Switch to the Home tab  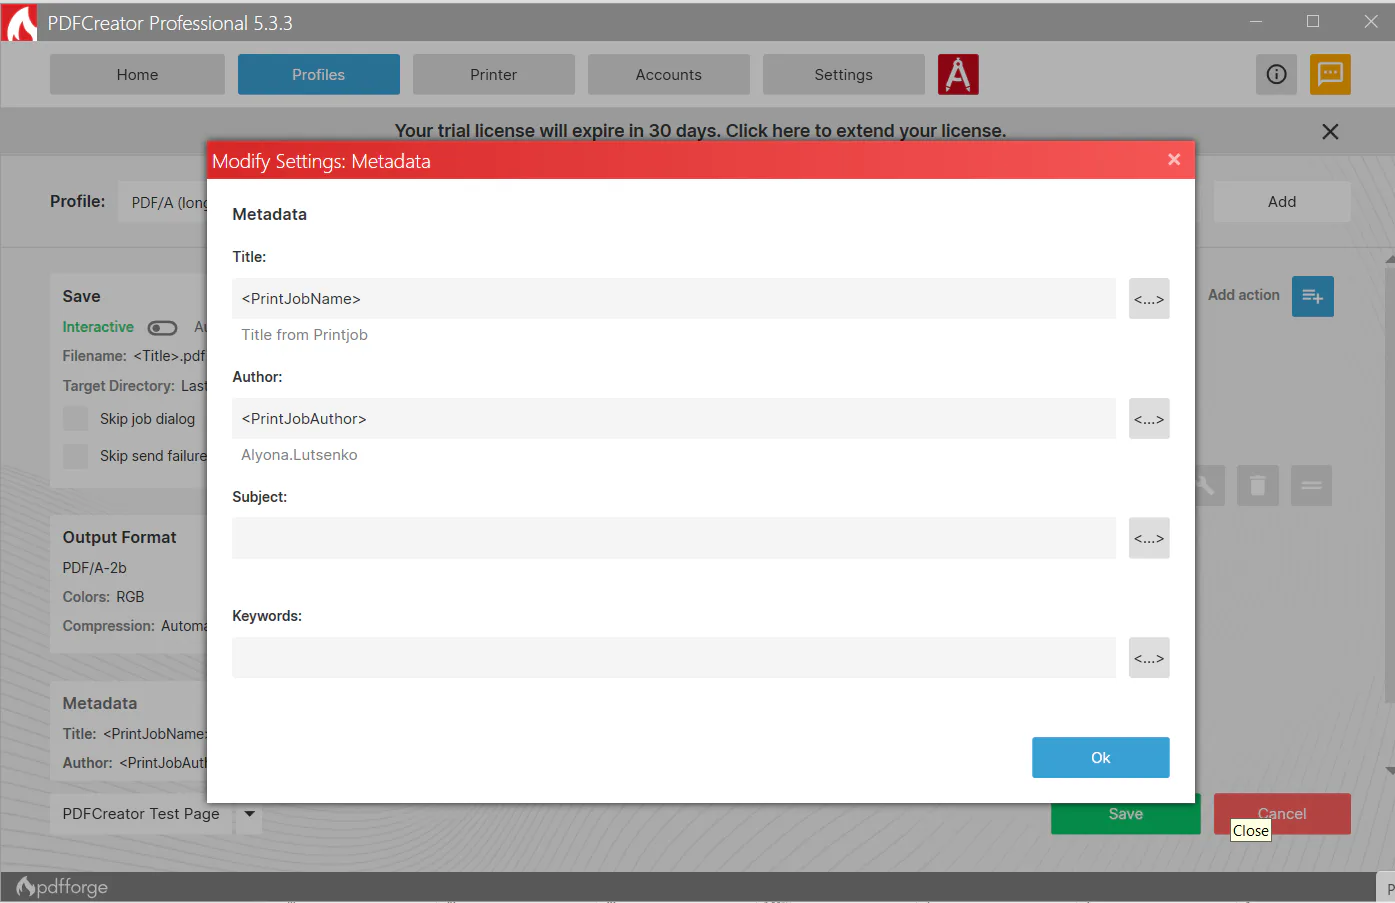coord(137,74)
